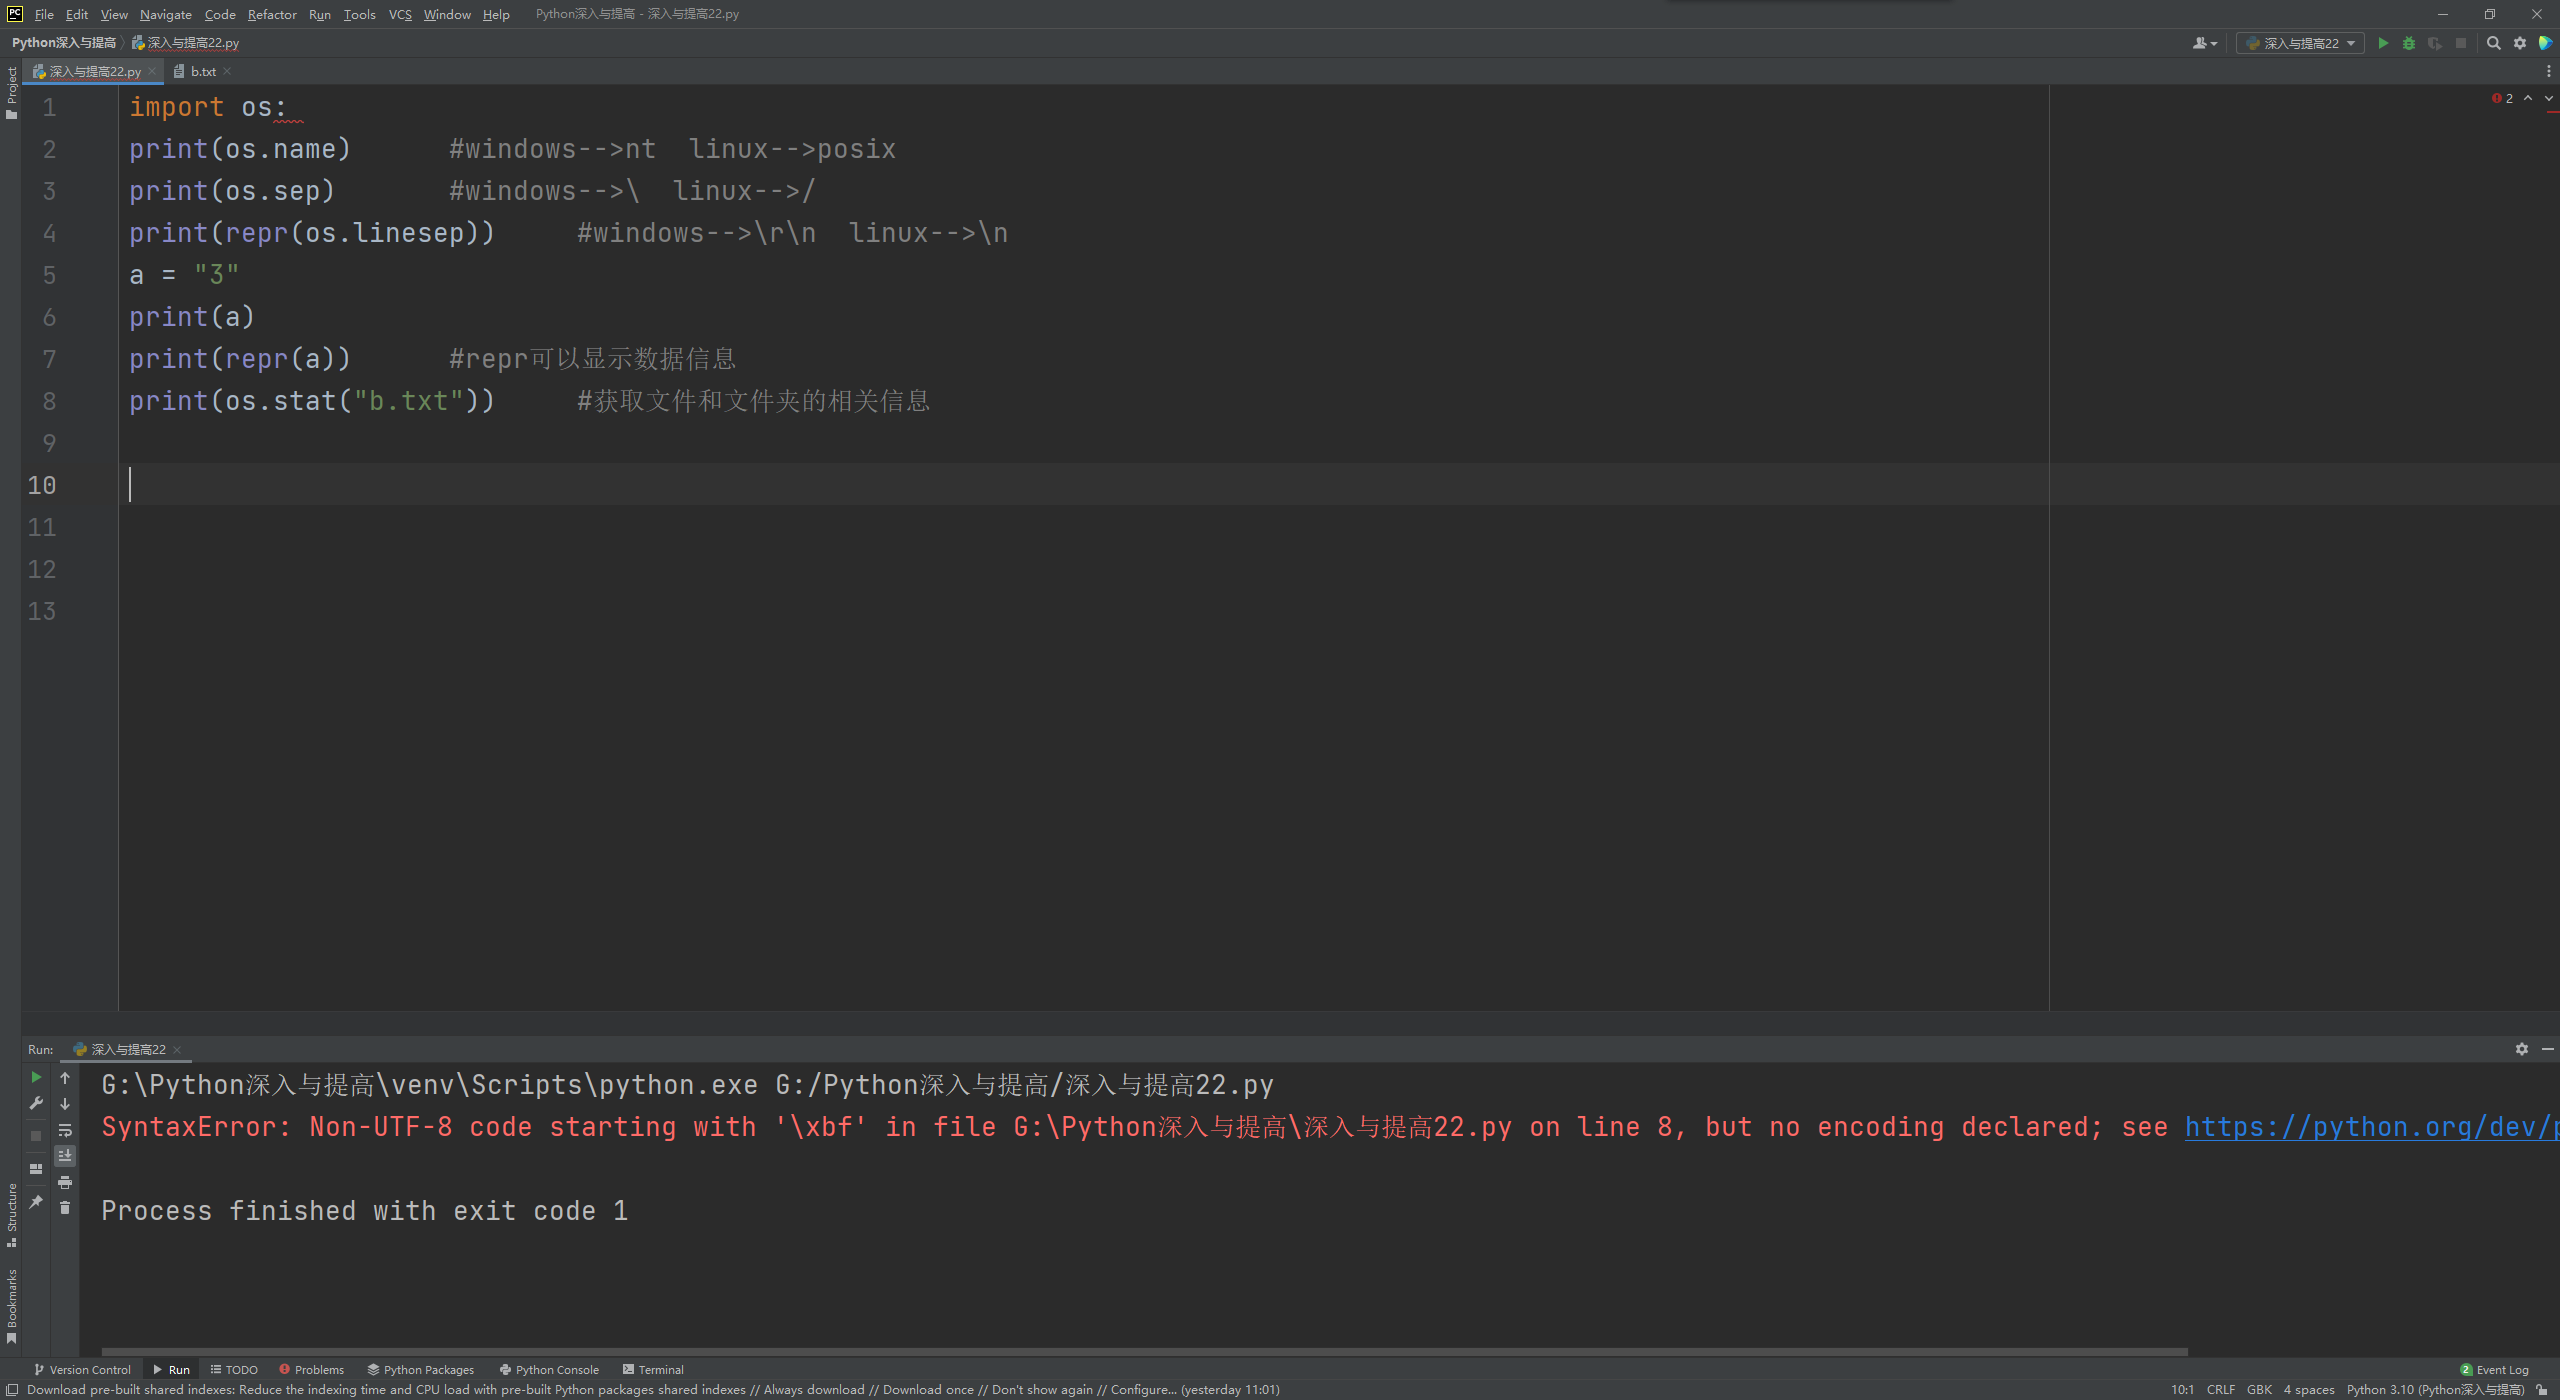Click Run panel stop square button
The image size is (2560, 1400).
click(x=36, y=1136)
